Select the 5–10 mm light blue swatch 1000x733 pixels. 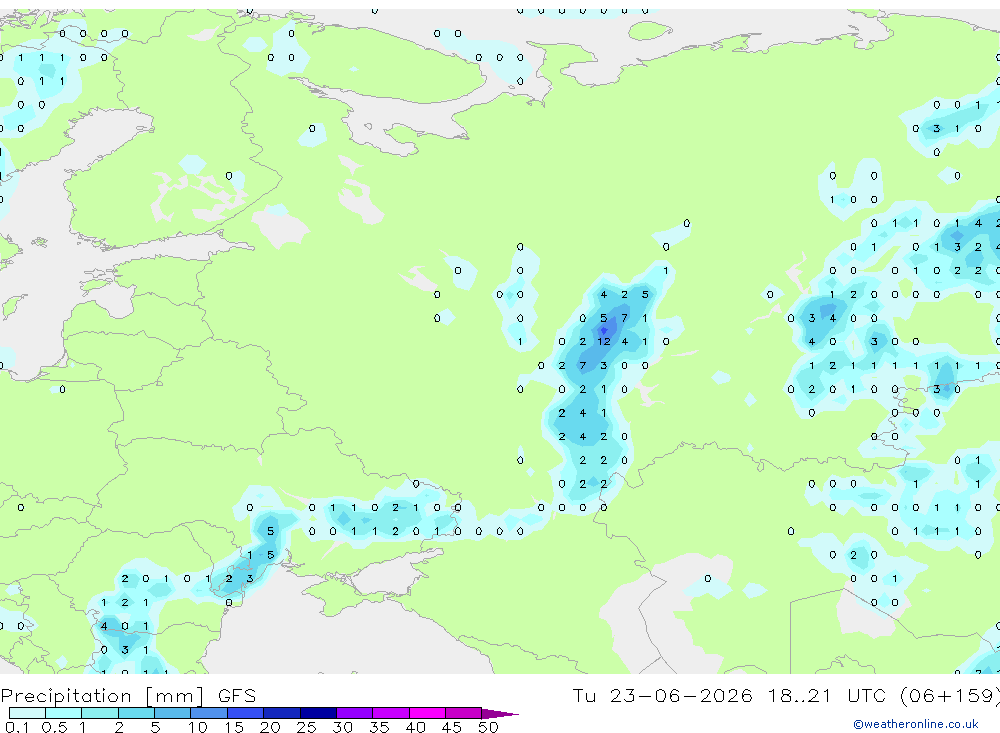(173, 713)
